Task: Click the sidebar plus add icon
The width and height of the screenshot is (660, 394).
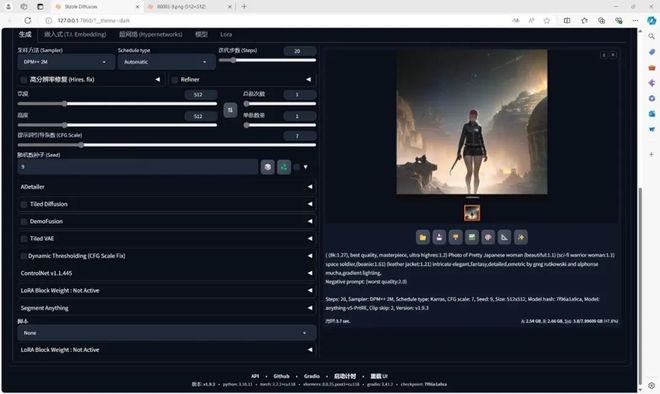Action: (x=652, y=154)
